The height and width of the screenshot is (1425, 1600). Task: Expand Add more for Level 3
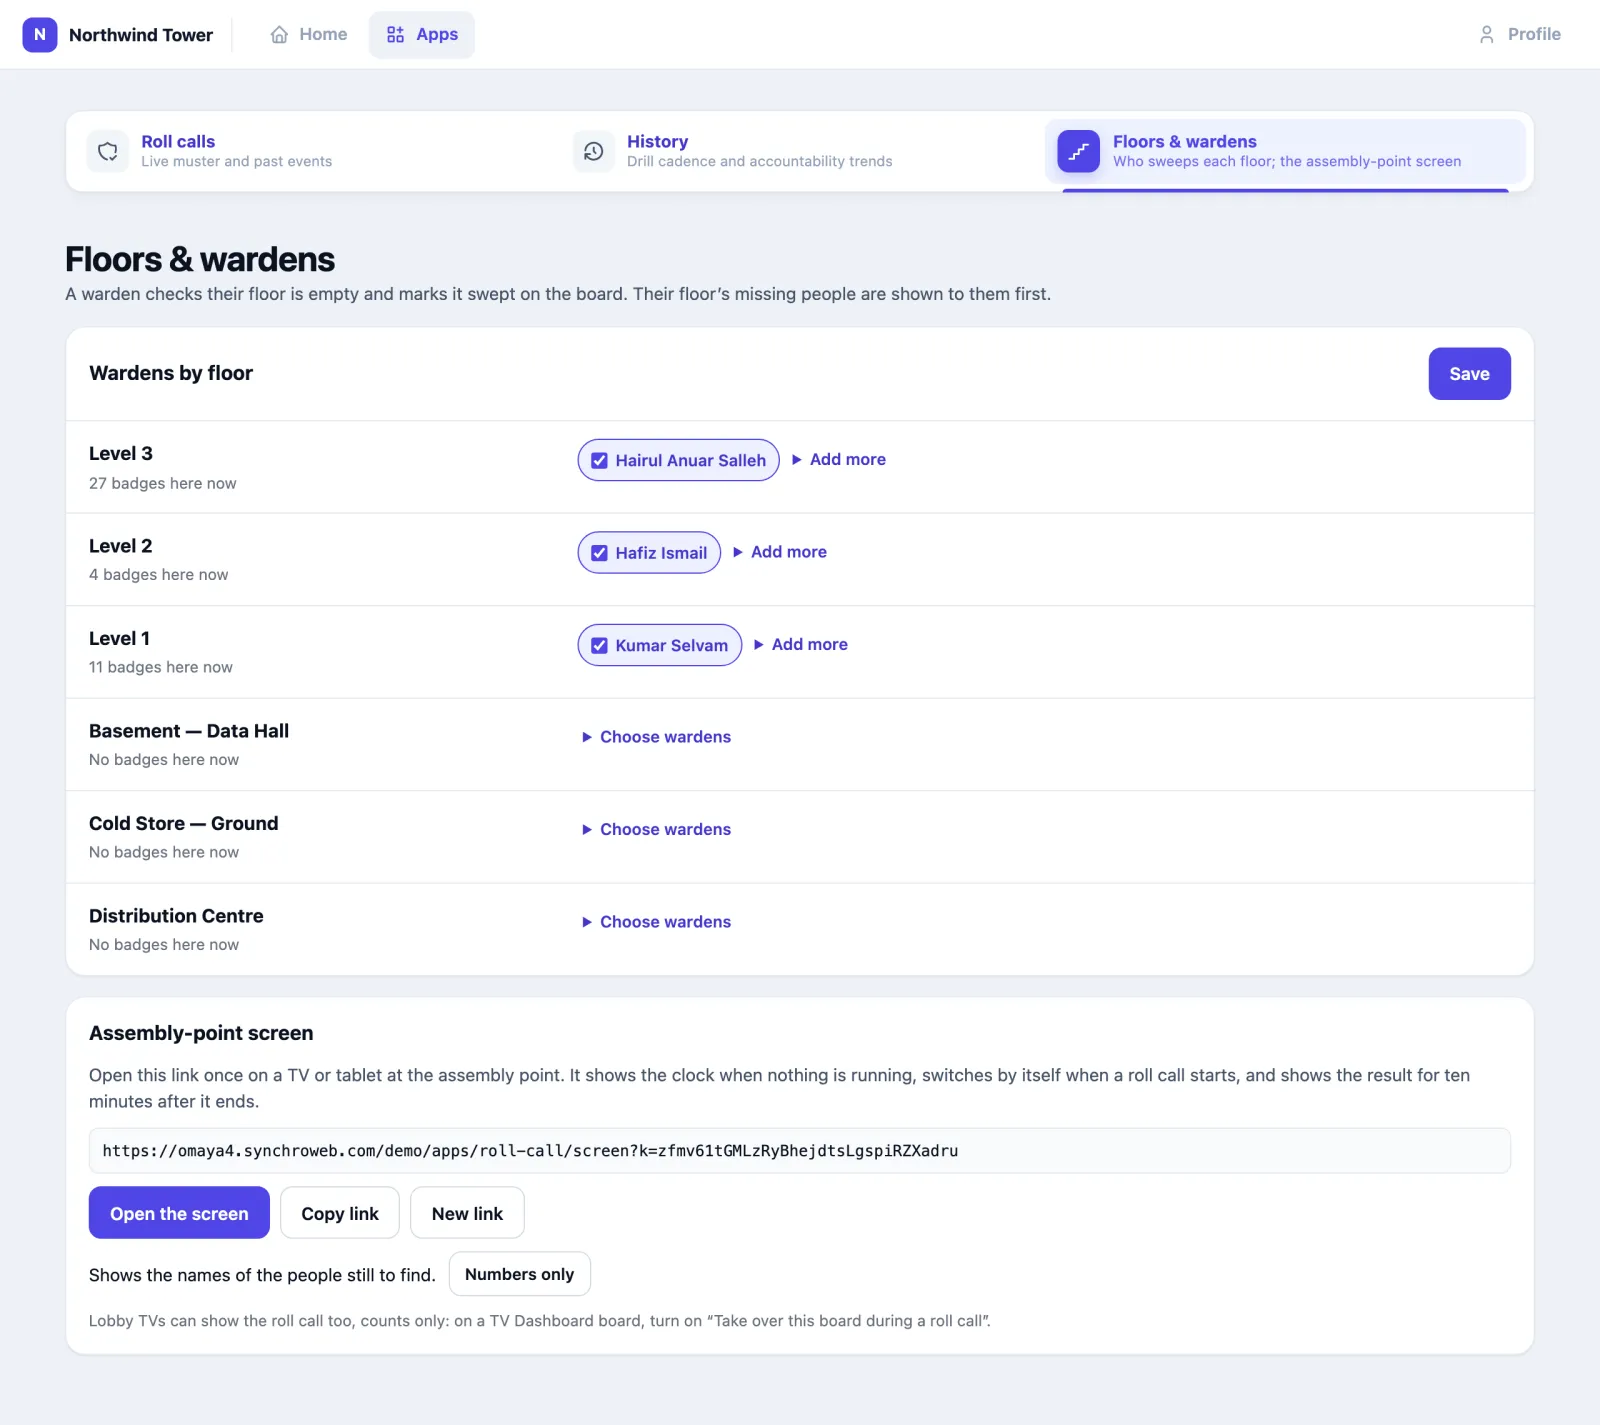pos(838,460)
